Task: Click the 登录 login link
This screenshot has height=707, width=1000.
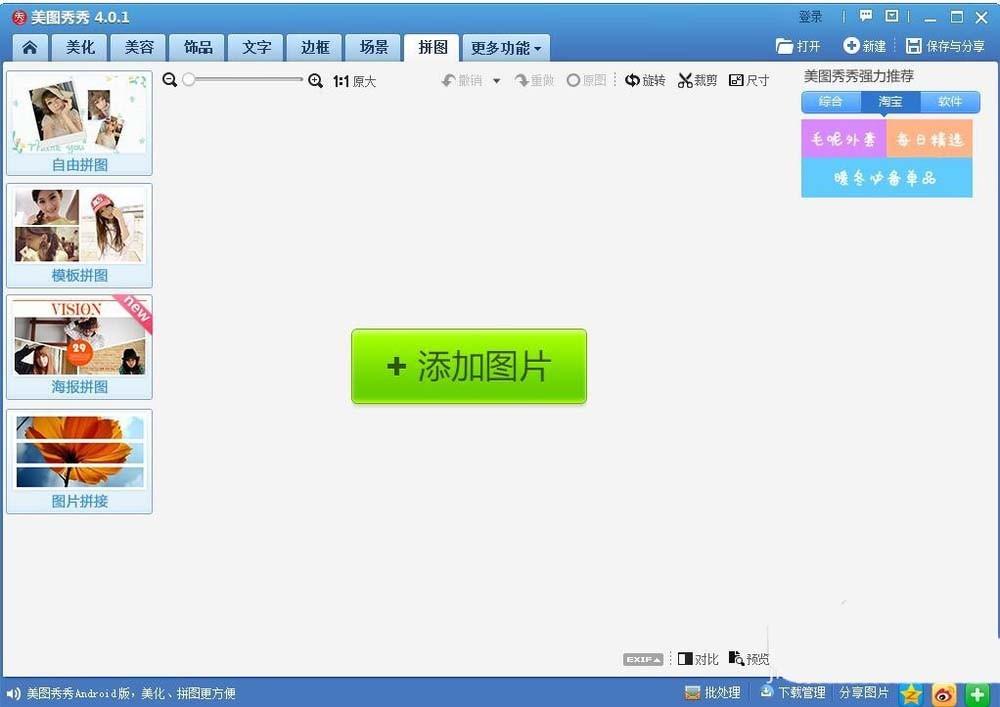Action: click(x=811, y=16)
